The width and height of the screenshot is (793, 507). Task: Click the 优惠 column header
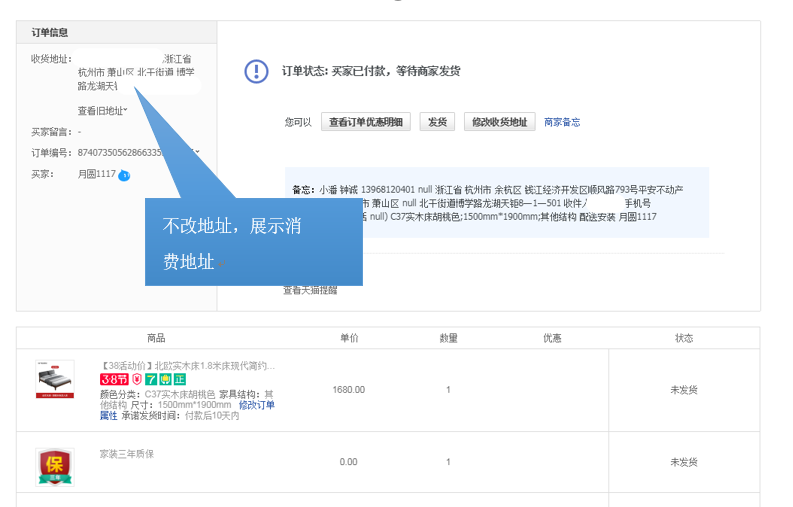point(552,338)
